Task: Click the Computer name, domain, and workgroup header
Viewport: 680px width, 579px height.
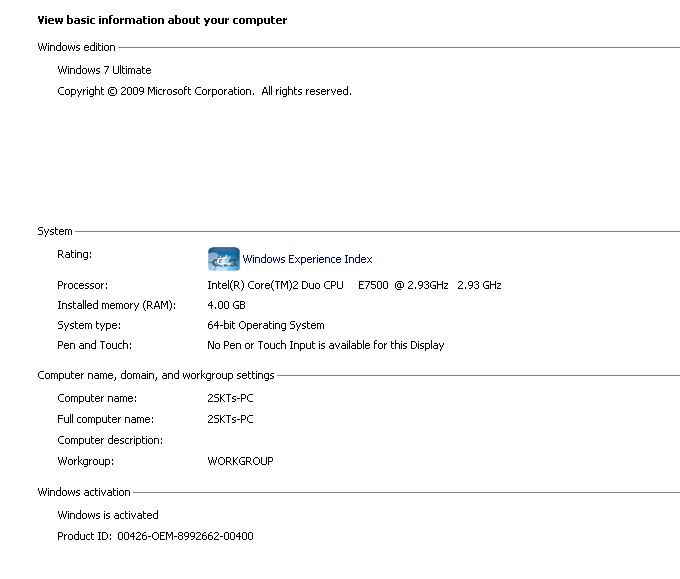Action: [x=155, y=375]
